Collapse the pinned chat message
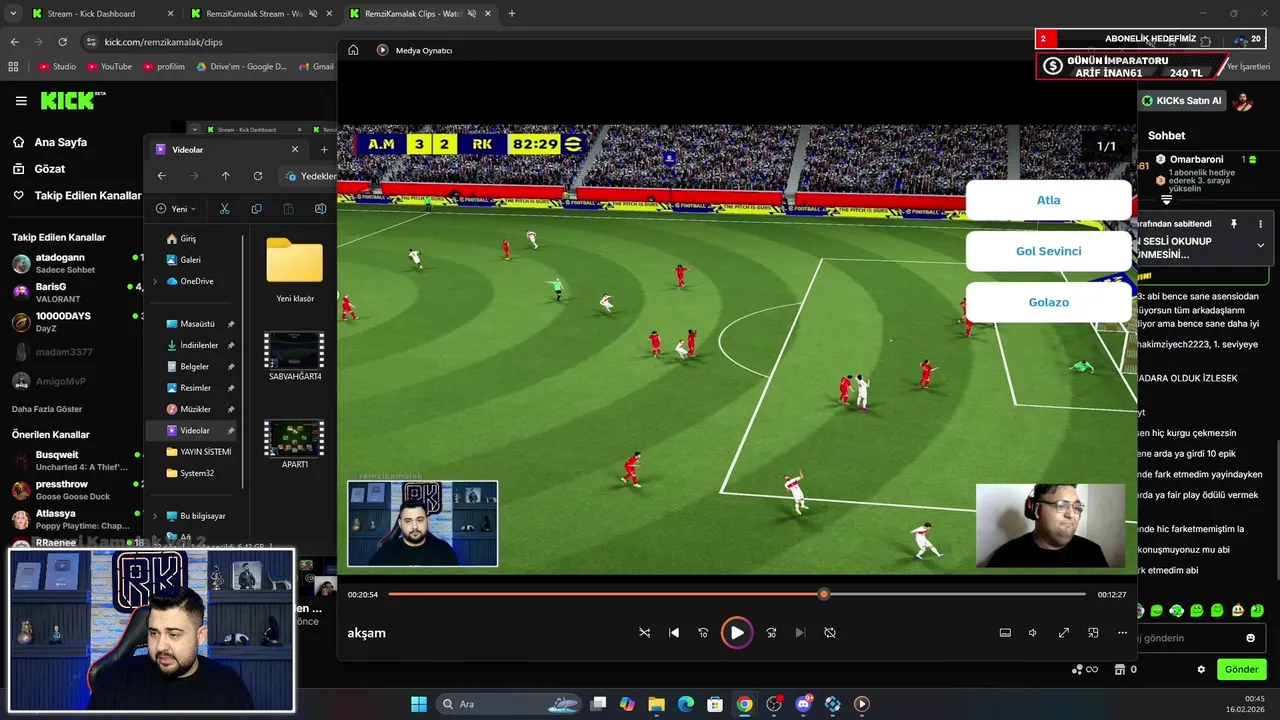Screen dimensions: 1280x720 tap(1260, 245)
